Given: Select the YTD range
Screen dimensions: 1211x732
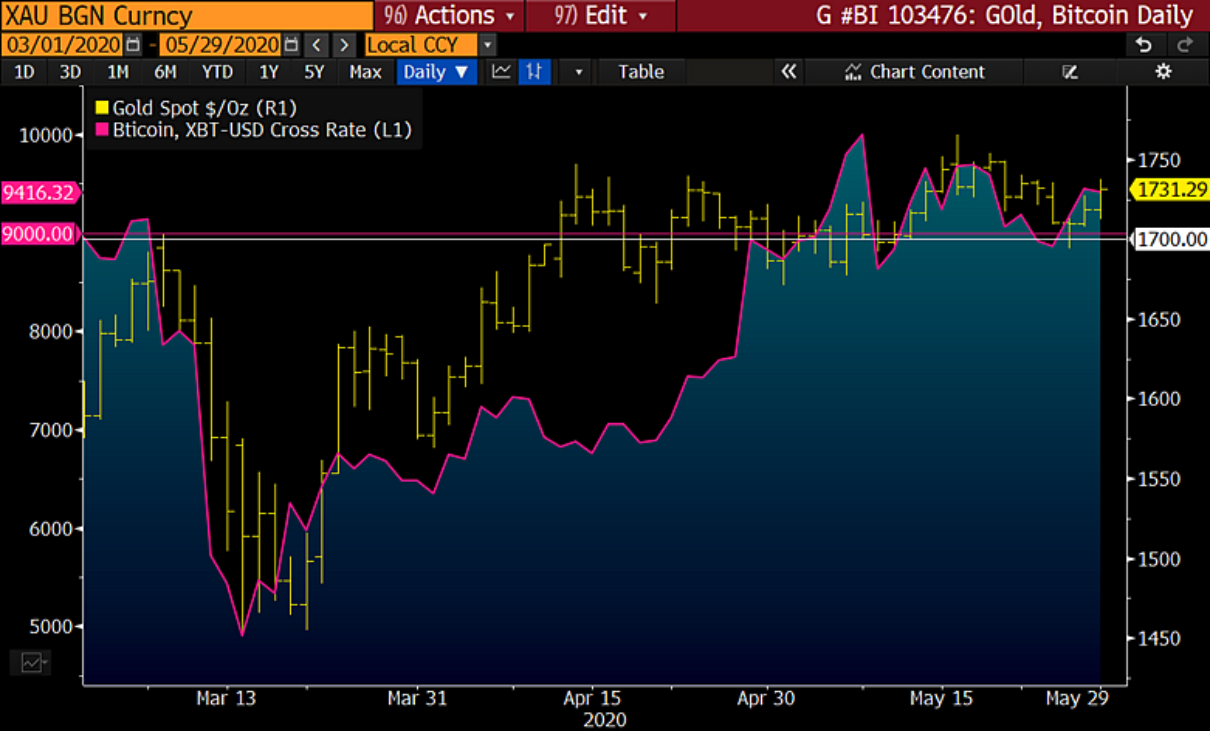Looking at the screenshot, I should (x=217, y=72).
